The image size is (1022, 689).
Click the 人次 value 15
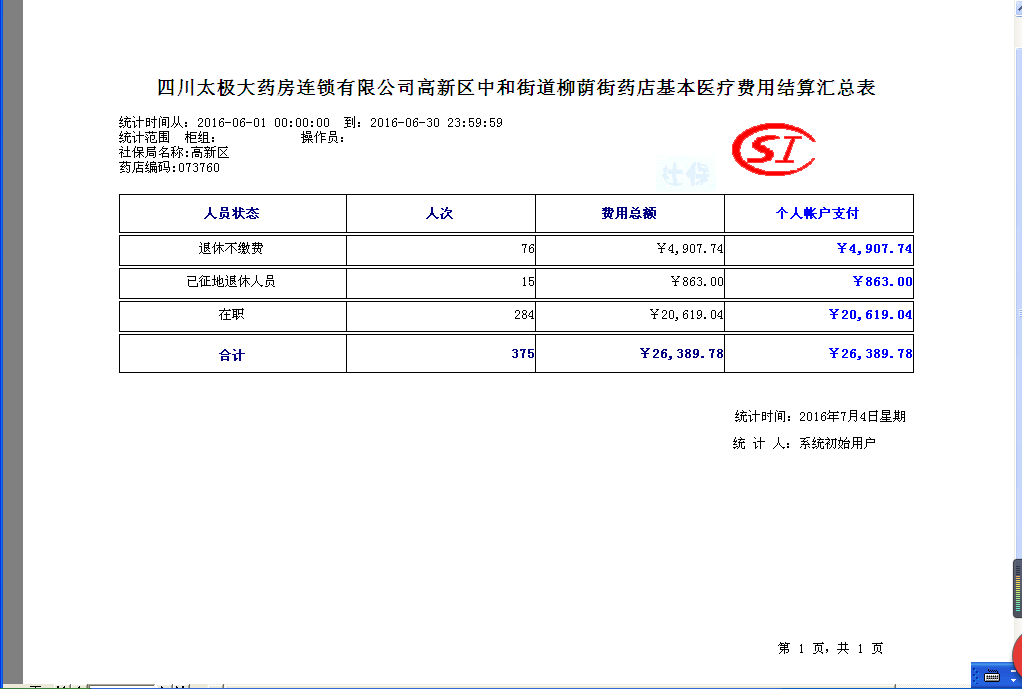(528, 282)
